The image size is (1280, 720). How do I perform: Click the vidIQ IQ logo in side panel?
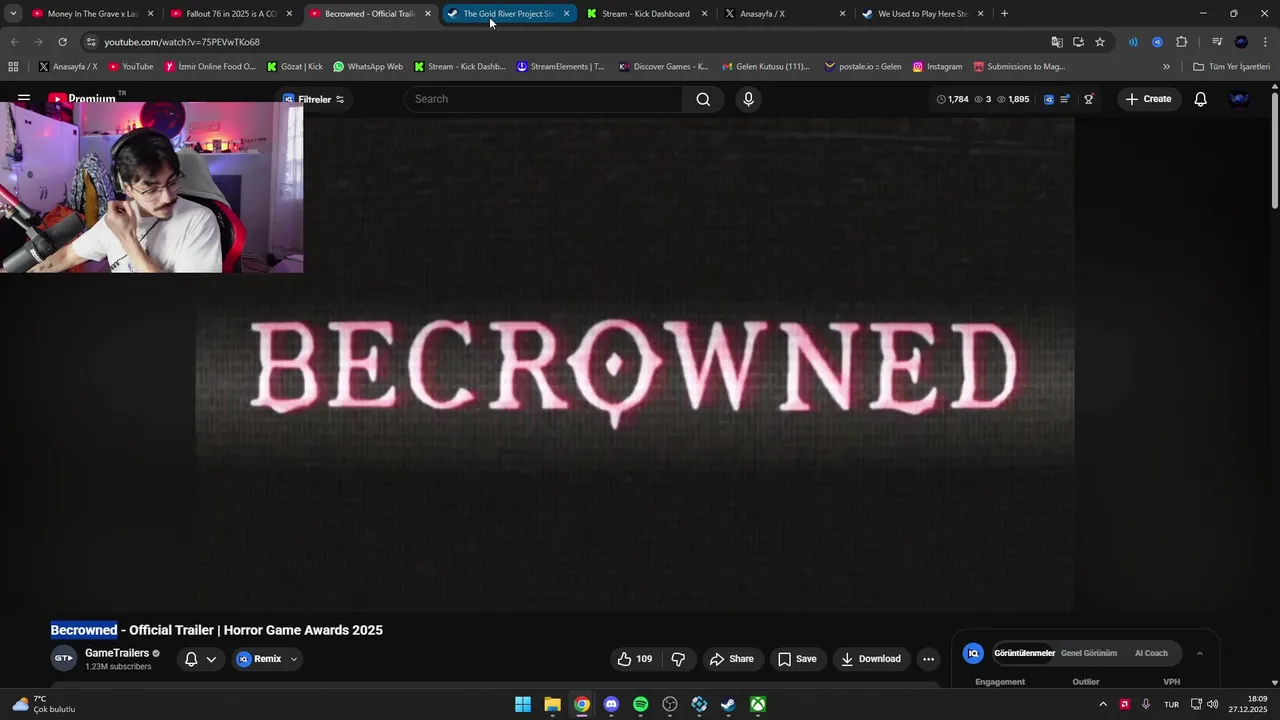click(x=973, y=653)
